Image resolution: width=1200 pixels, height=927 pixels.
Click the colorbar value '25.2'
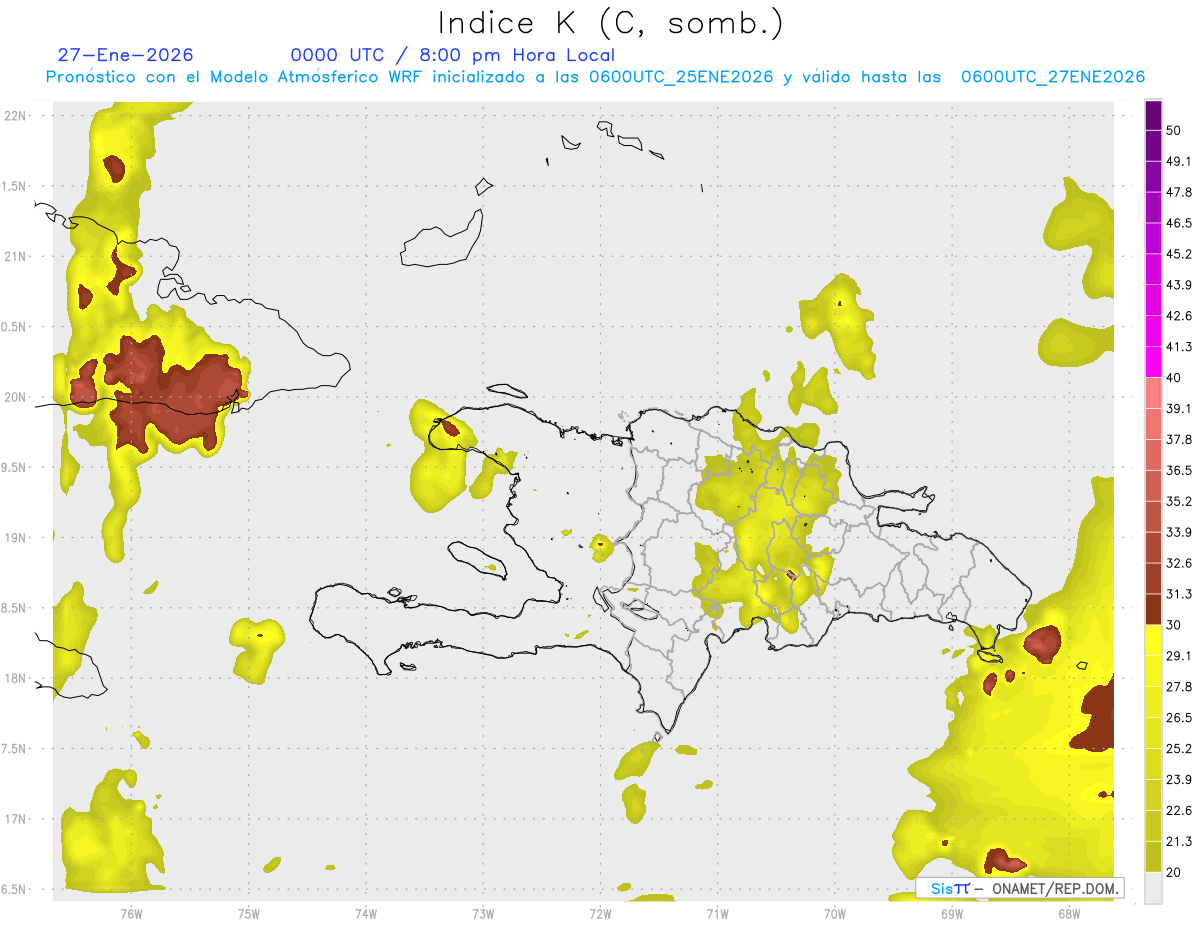click(x=1179, y=748)
